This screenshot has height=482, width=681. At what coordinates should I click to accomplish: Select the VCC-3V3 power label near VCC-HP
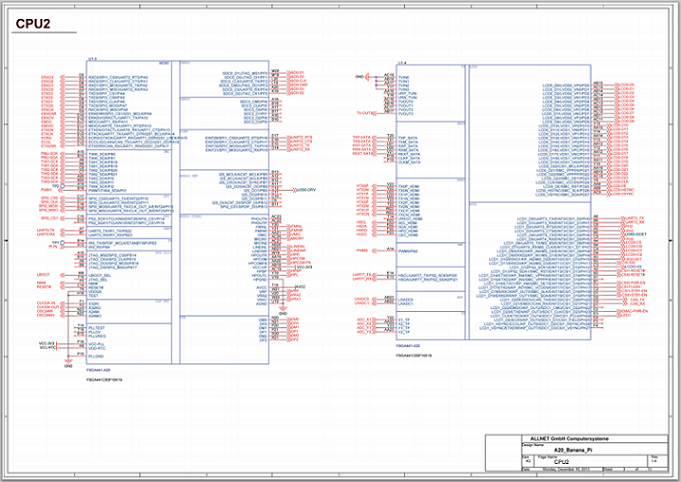304,267
